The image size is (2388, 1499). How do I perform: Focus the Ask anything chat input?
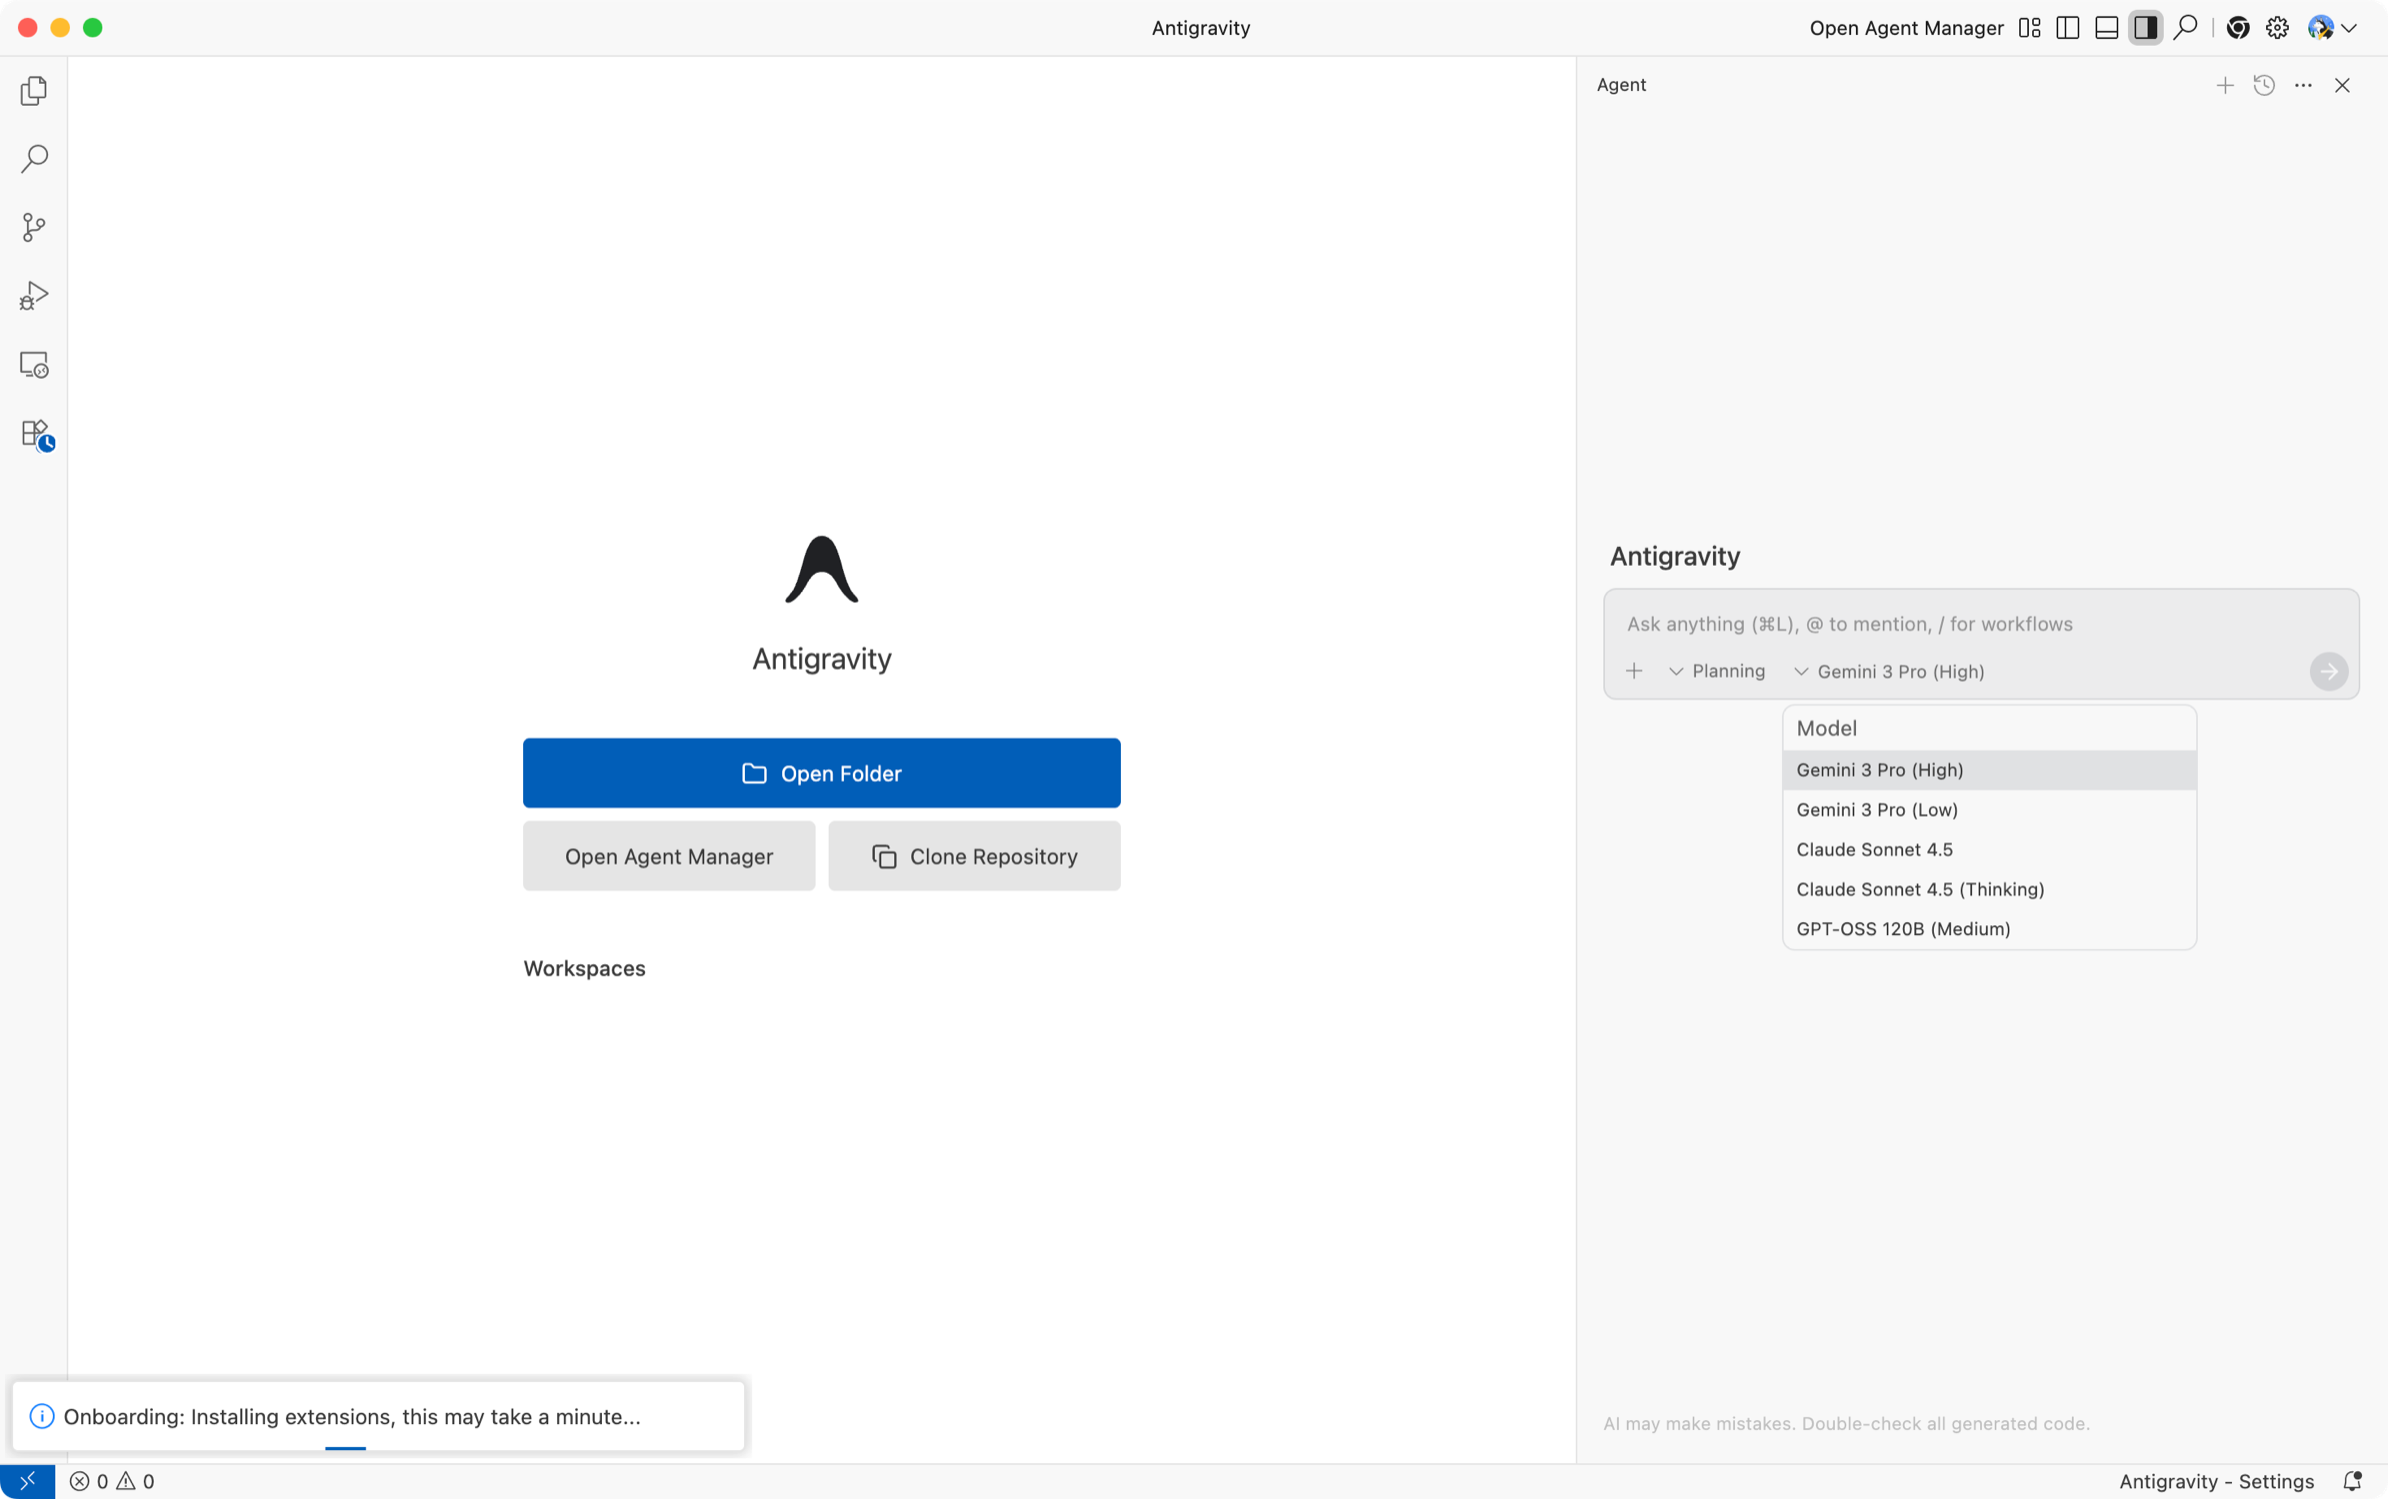pos(1960,624)
